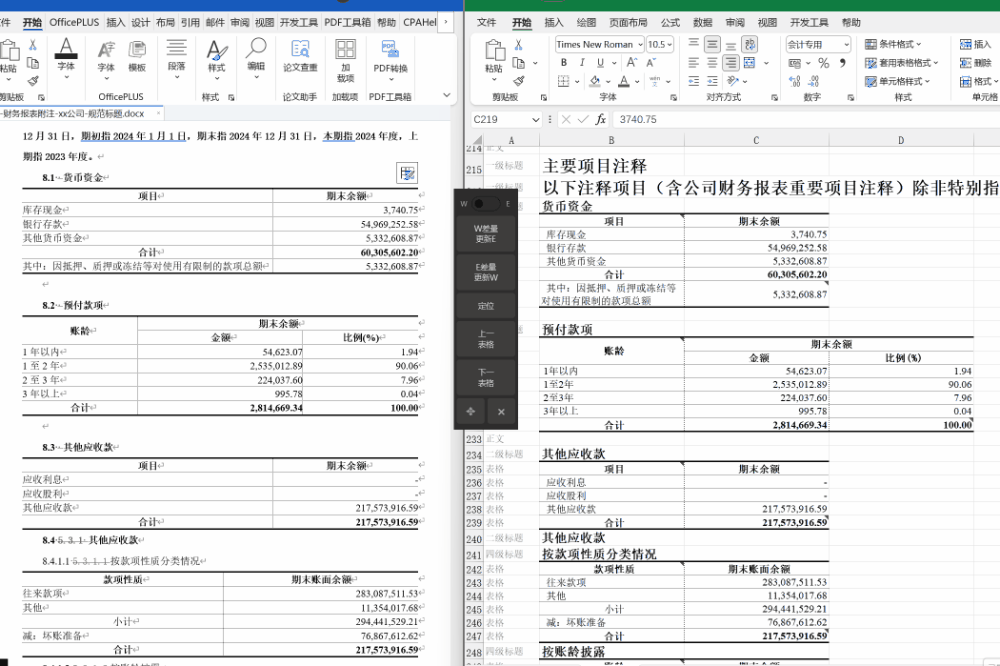
Task: Apply comma style in Excel number group
Action: click(842, 63)
